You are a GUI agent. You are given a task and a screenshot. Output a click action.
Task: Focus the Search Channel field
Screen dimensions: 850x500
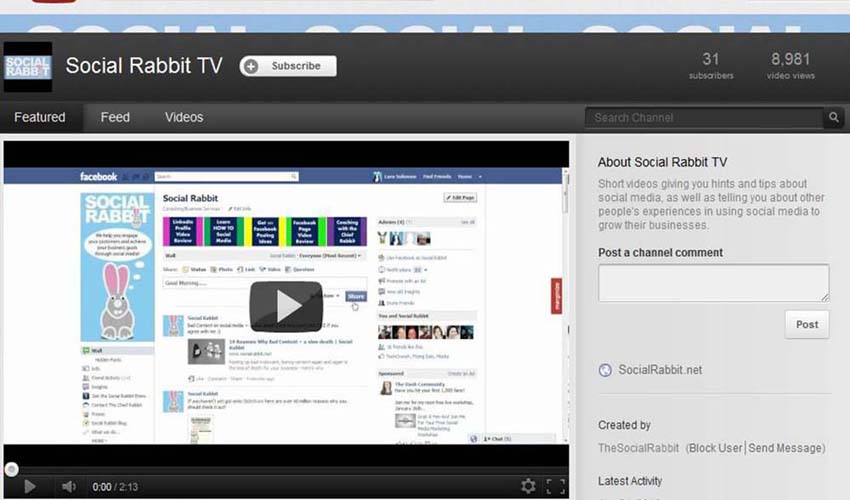coord(704,118)
